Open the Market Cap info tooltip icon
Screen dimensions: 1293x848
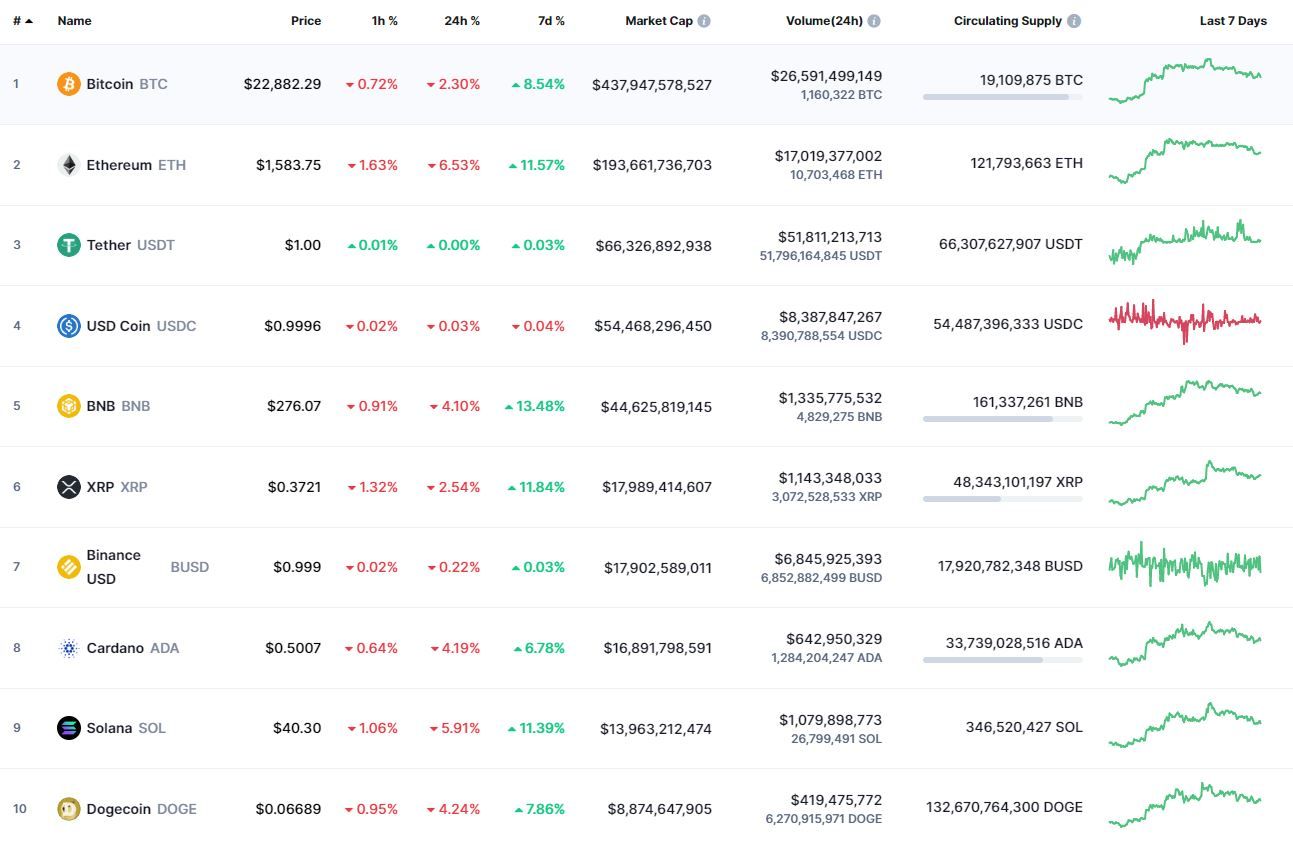(704, 21)
